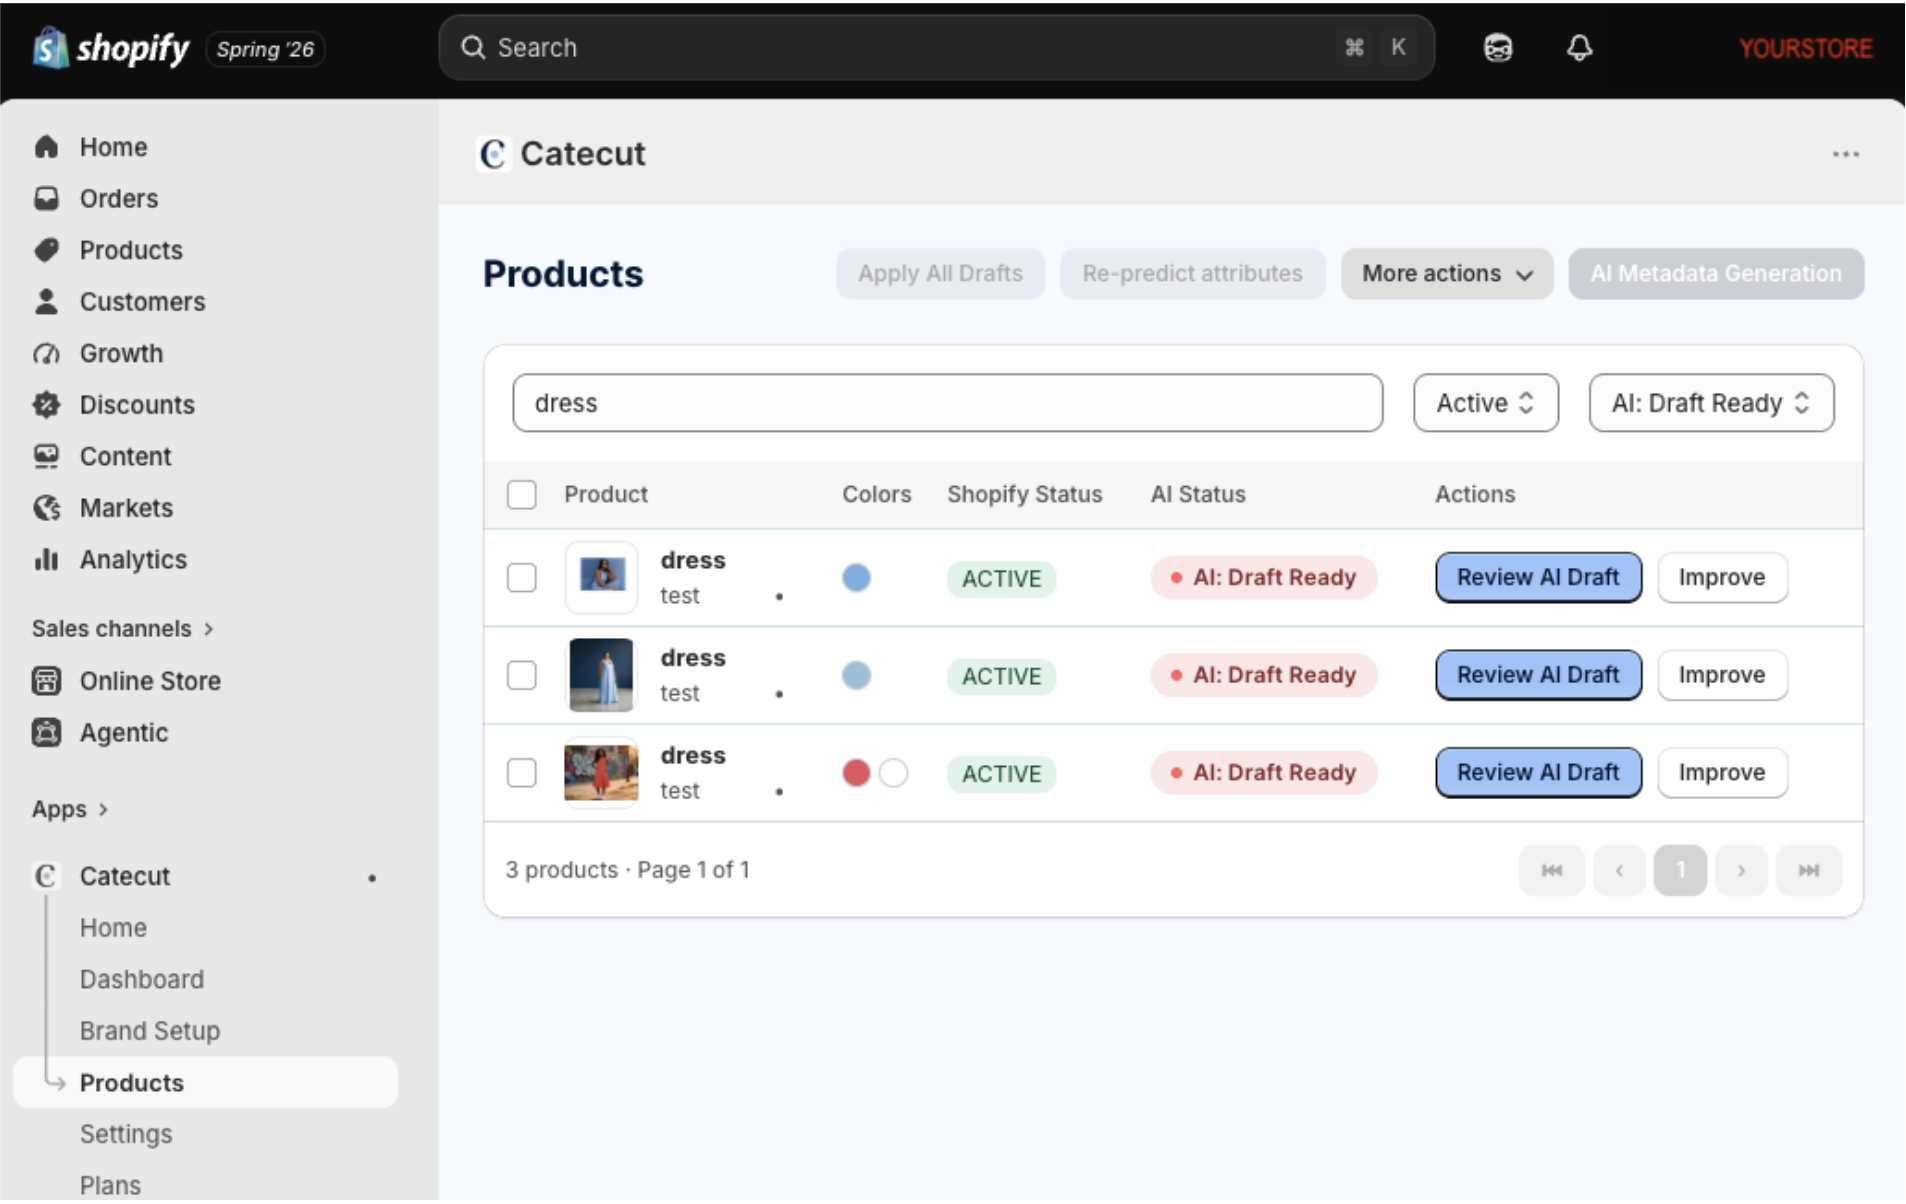Click Improve for red dress row
Screen dimensions: 1906x1204
pos(1722,773)
